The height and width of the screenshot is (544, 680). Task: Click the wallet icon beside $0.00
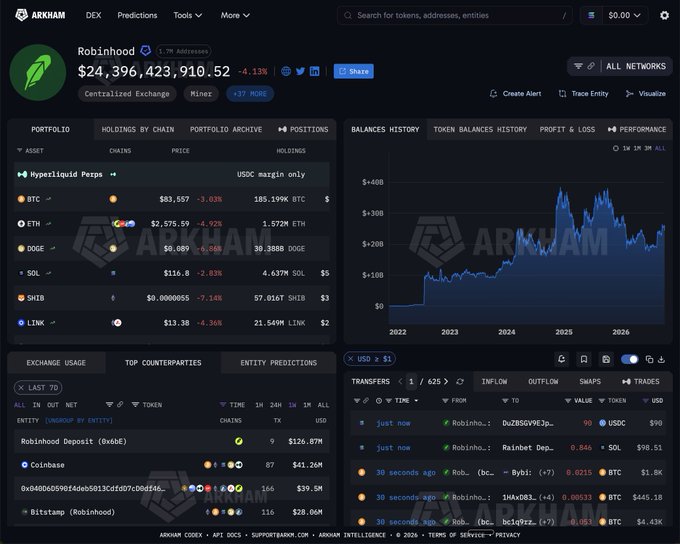click(x=591, y=16)
